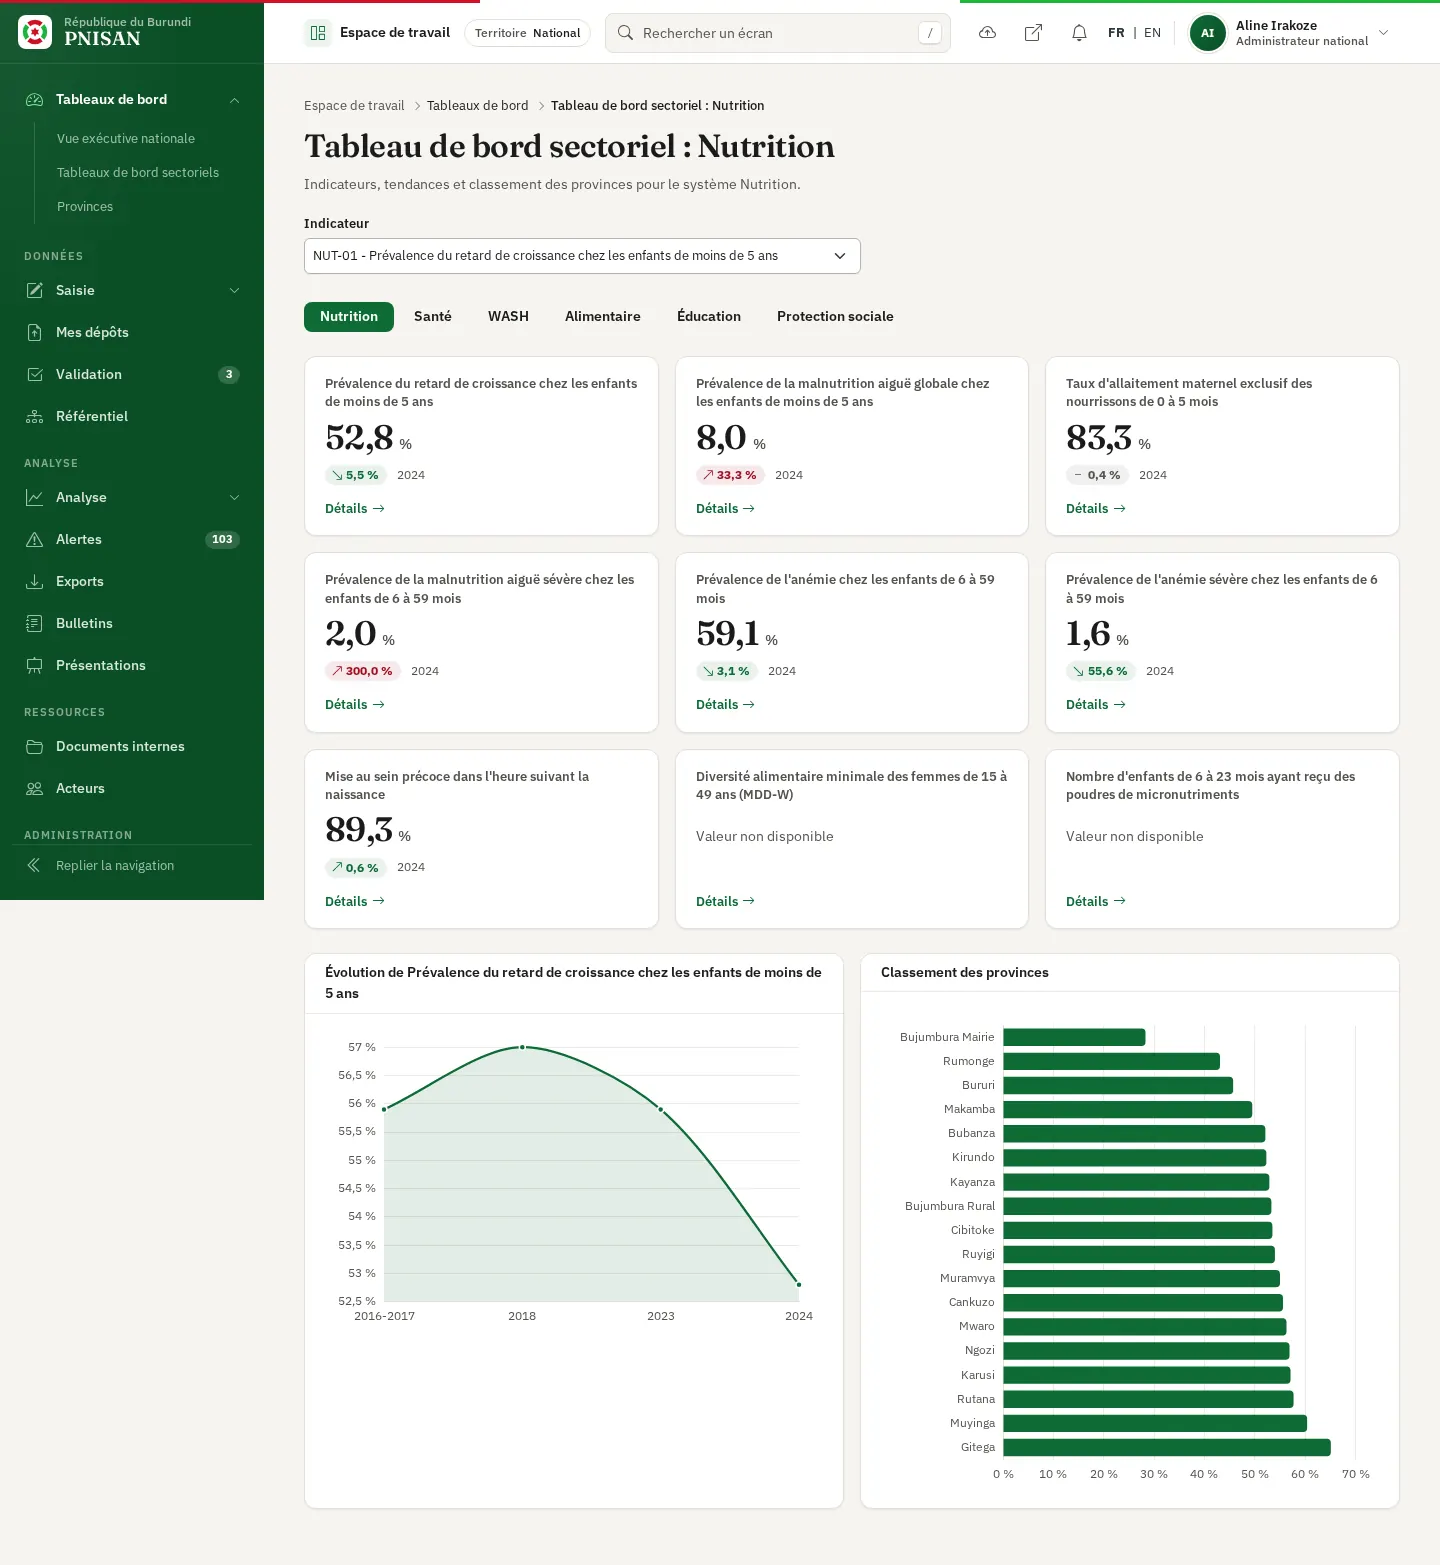Image resolution: width=1440 pixels, height=1565 pixels.
Task: Click the Acteurs people icon
Action: click(35, 788)
